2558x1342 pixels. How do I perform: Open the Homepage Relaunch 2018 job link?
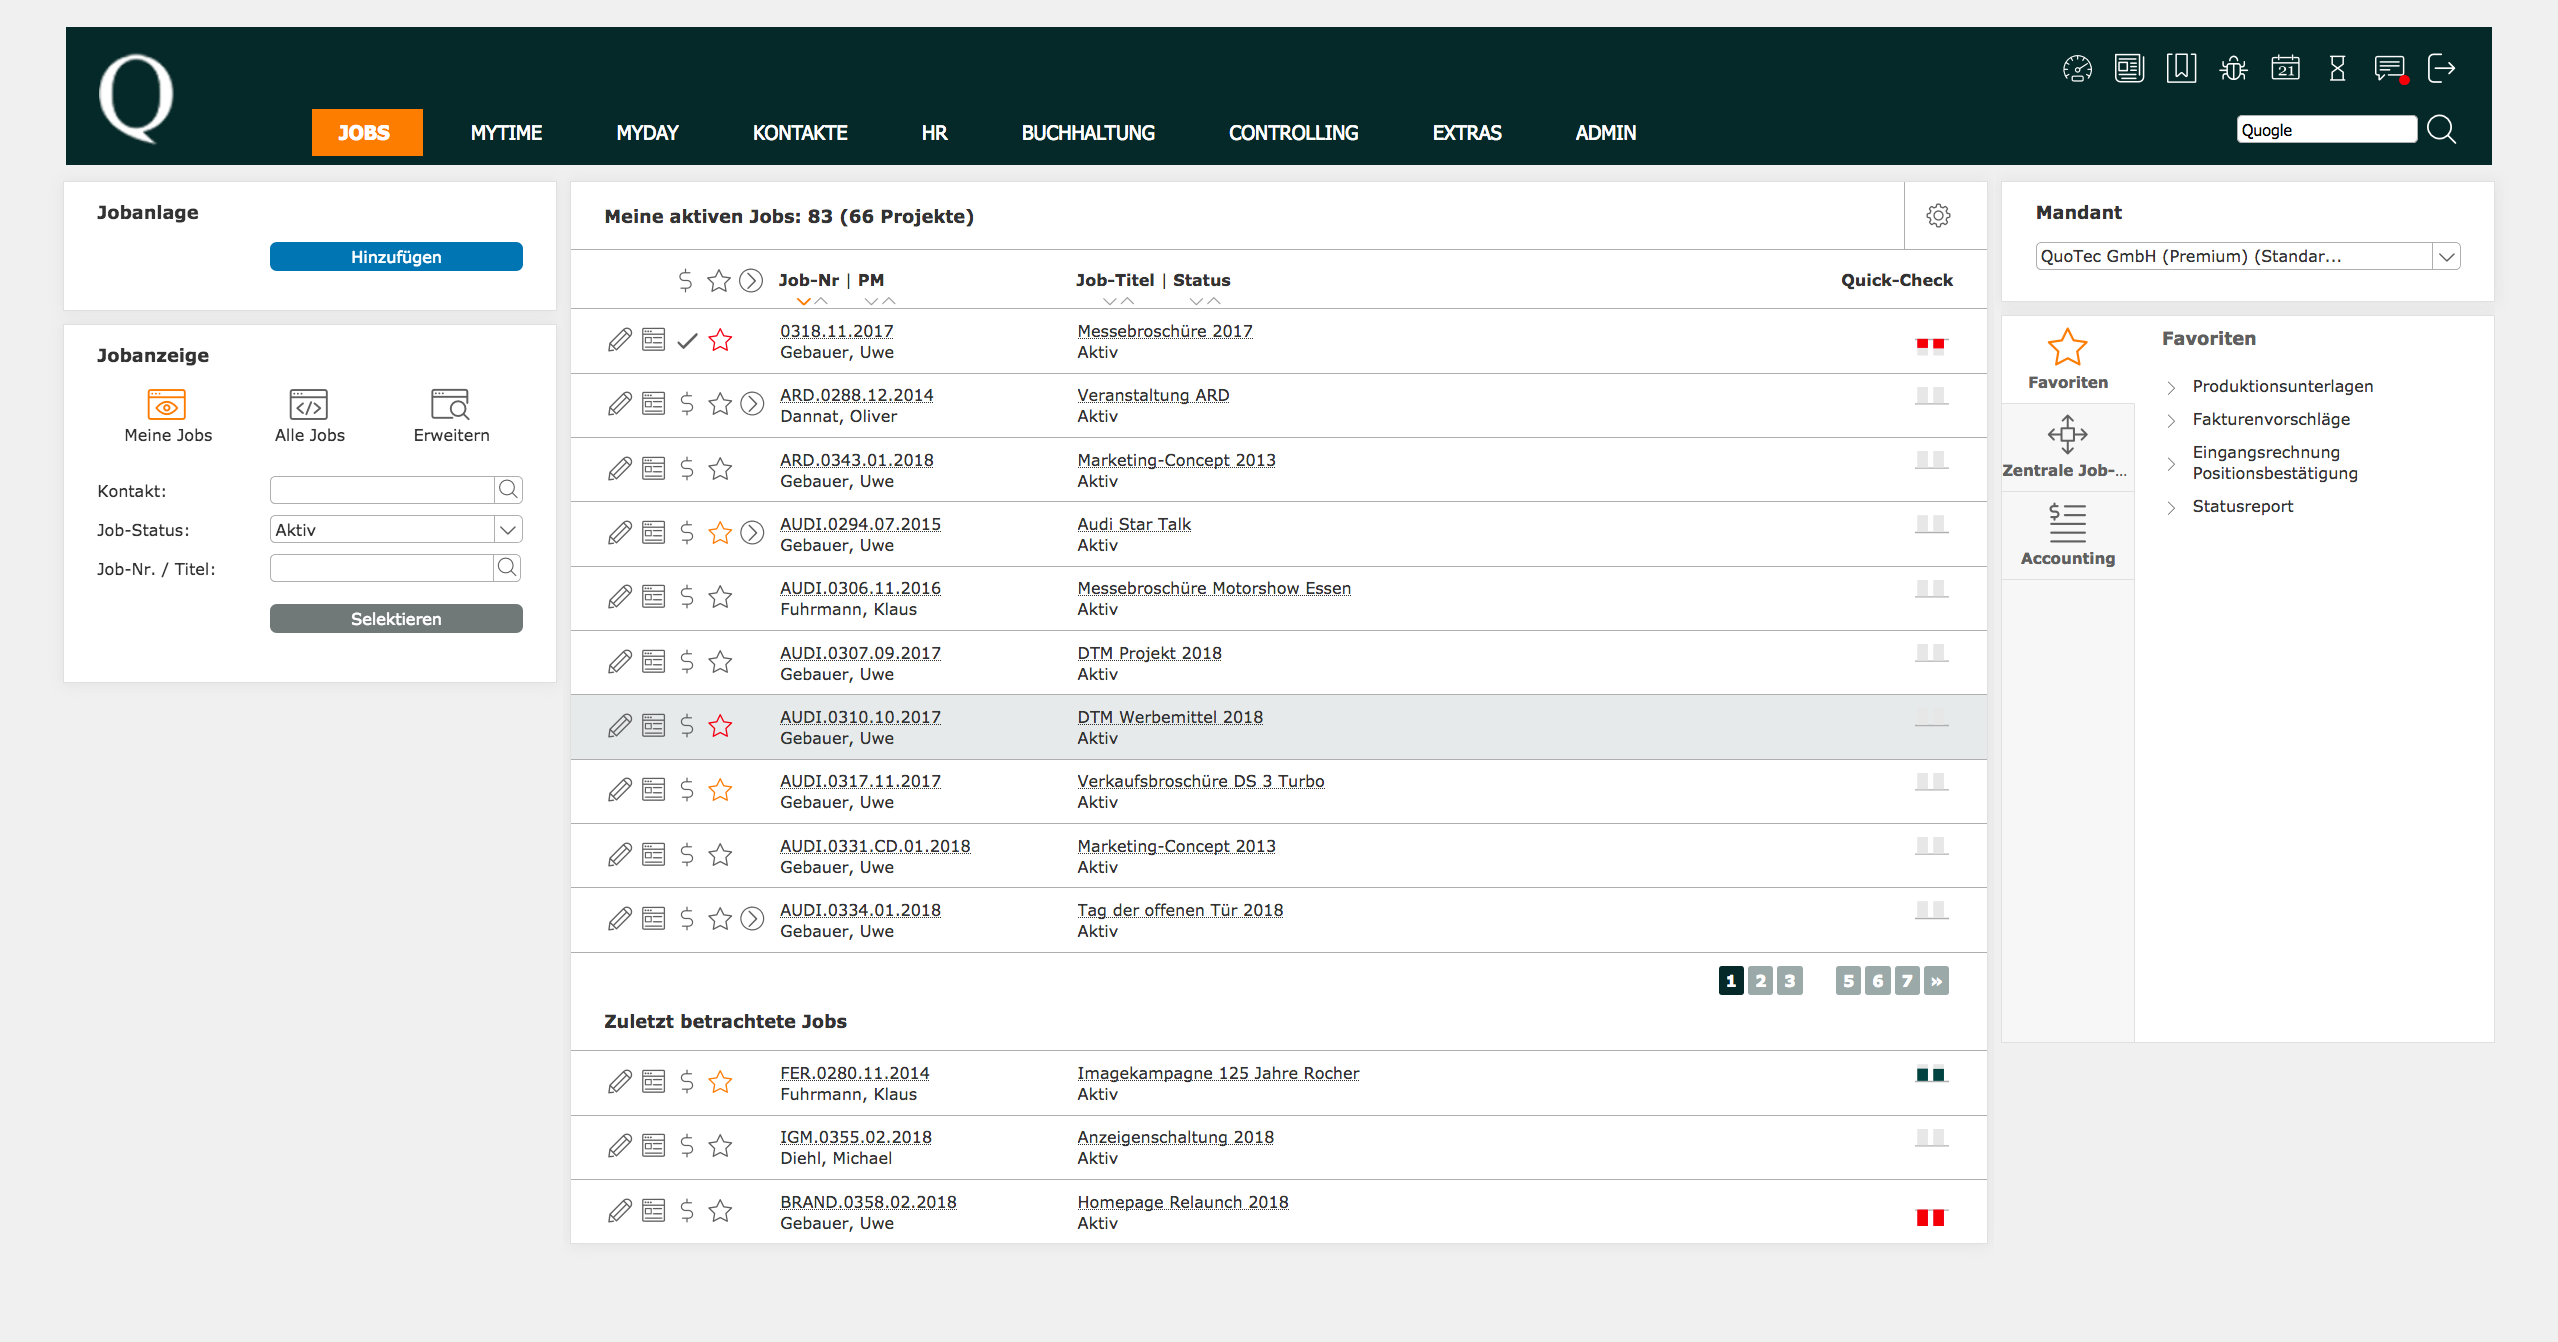1182,1202
